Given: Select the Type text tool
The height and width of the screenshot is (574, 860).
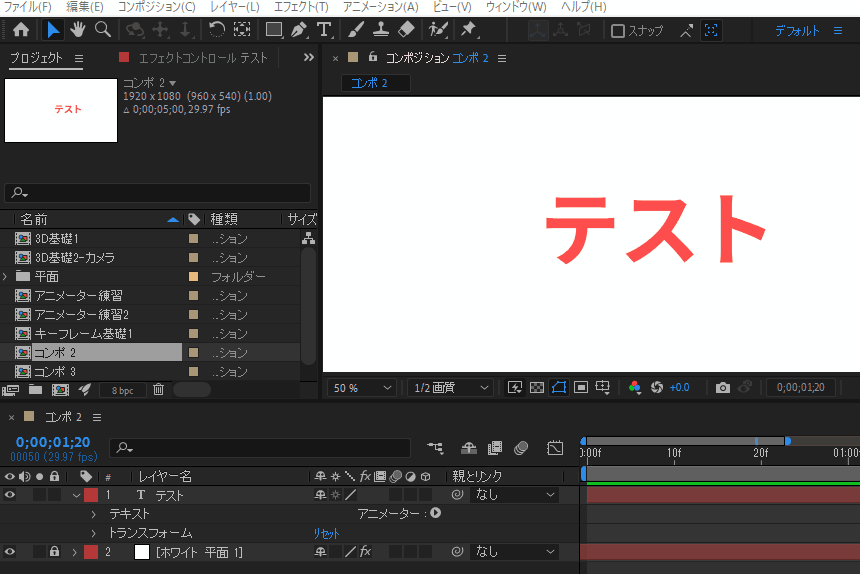Looking at the screenshot, I should tap(324, 30).
